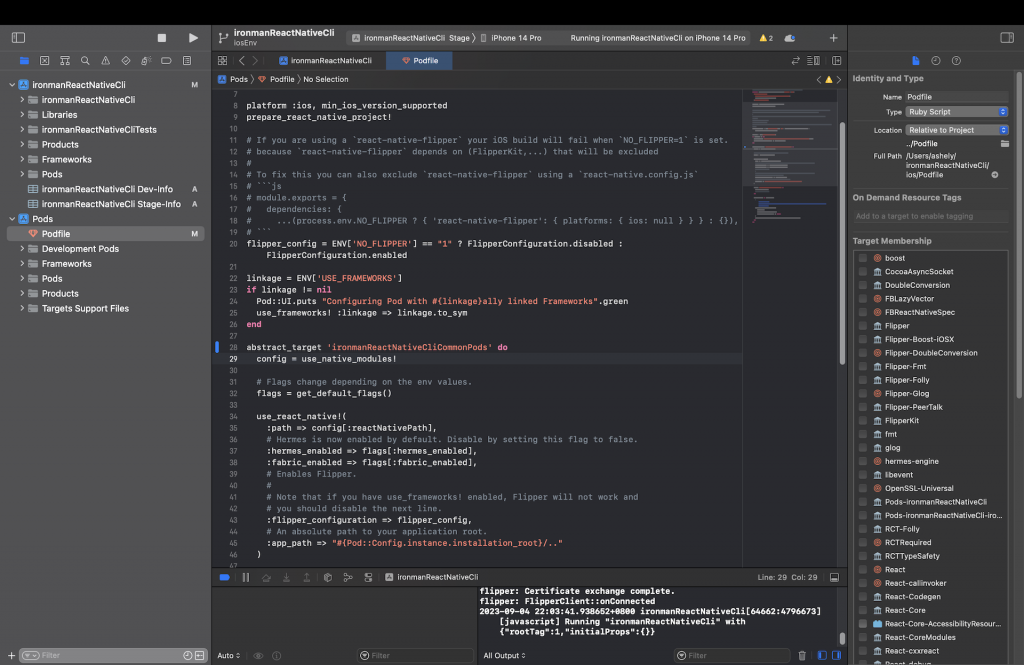
Task: Open ironmanReactNativeCli Stage-Info file
Action: pyautogui.click(x=111, y=204)
